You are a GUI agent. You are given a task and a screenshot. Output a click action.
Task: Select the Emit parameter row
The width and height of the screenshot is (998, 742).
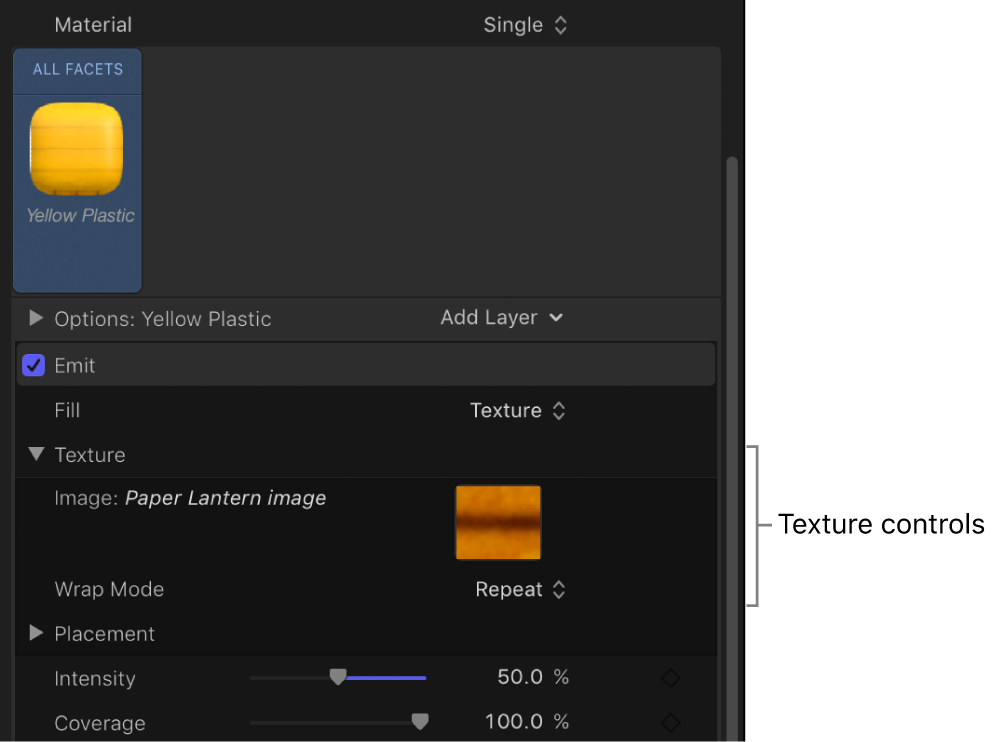click(x=300, y=365)
